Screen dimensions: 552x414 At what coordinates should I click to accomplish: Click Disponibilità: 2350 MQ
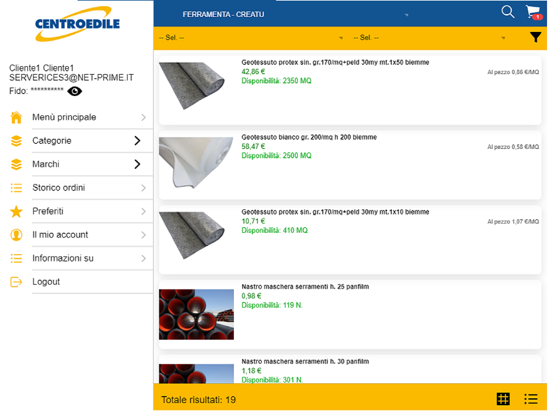click(x=276, y=81)
